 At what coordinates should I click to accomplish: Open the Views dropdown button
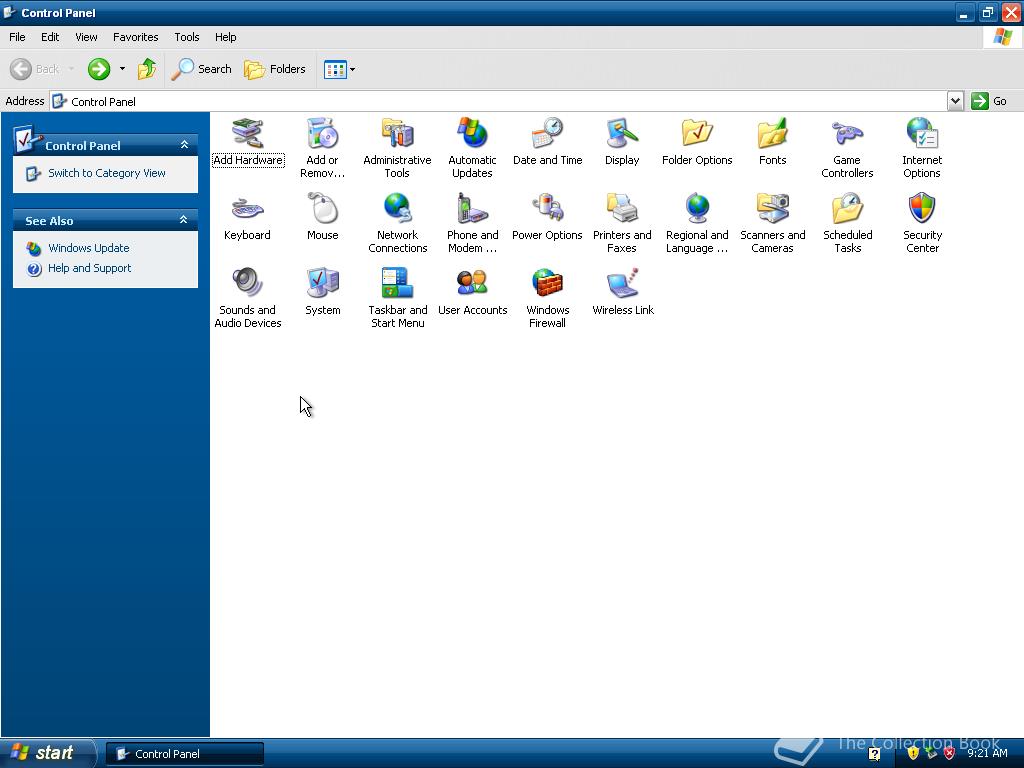click(340, 69)
